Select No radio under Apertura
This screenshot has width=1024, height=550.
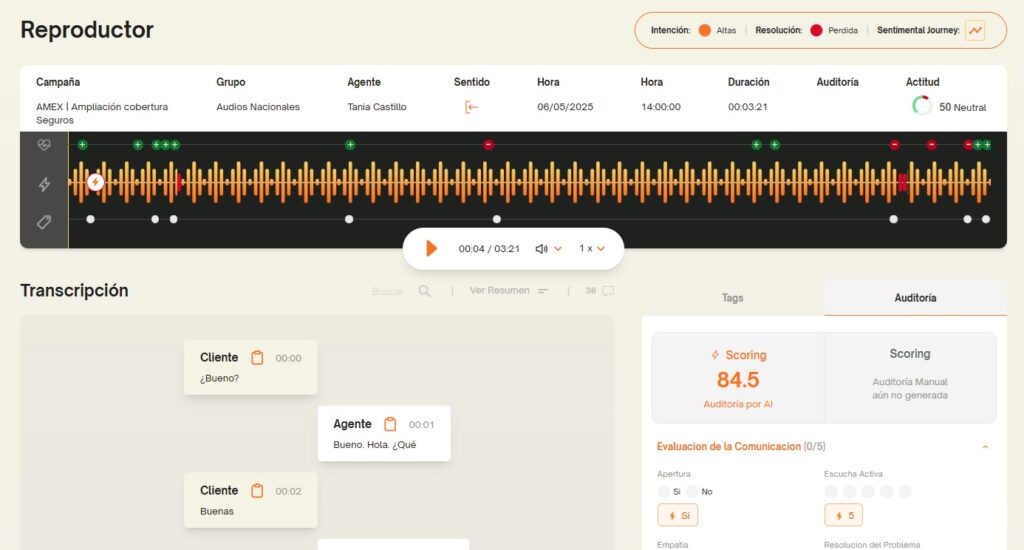pos(692,492)
